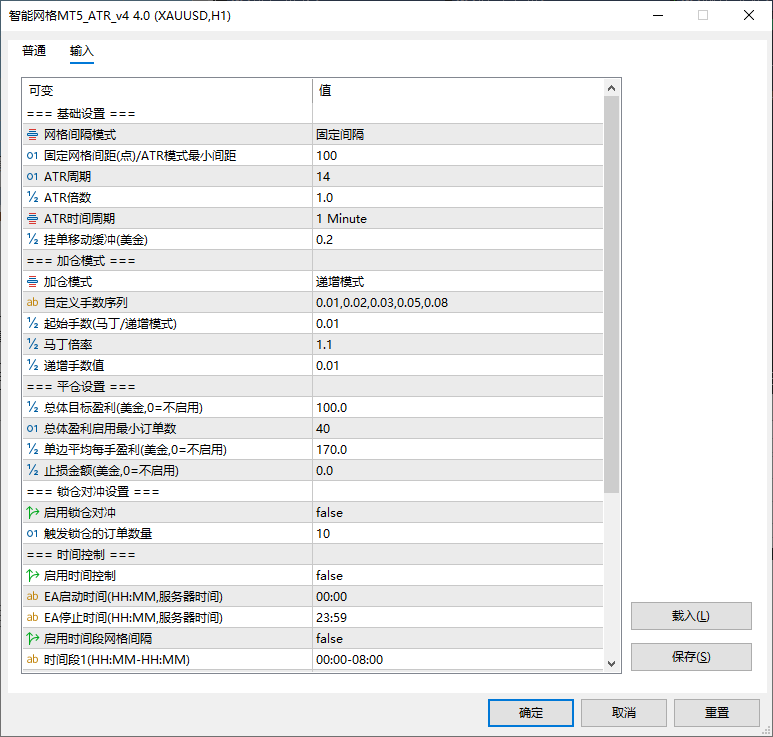Select the === 加仓模式 === header row
The height and width of the screenshot is (737, 773).
(x=313, y=261)
